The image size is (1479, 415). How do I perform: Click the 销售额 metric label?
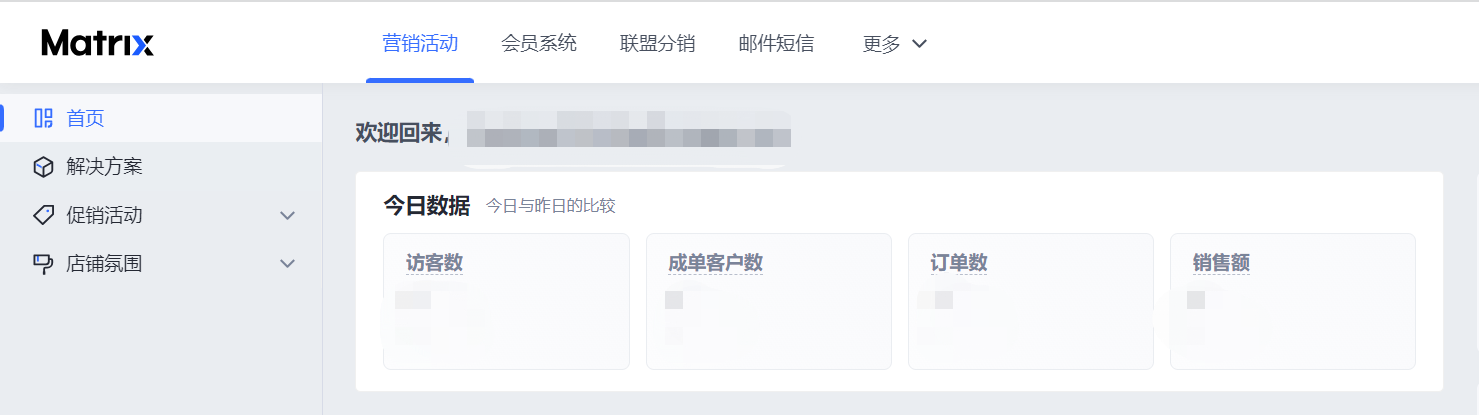tap(1220, 263)
